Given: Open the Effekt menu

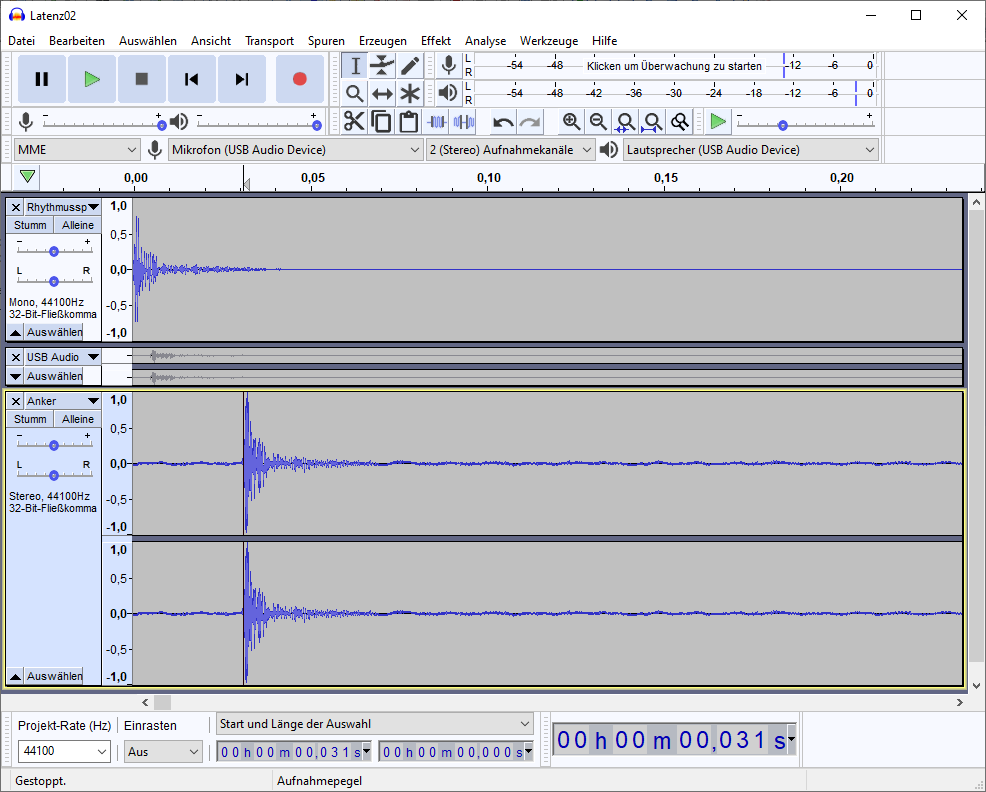Looking at the screenshot, I should coord(435,41).
